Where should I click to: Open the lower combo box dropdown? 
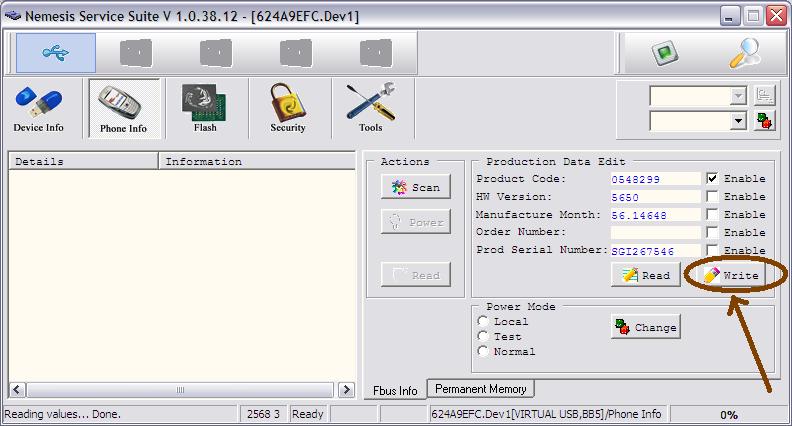(738, 121)
